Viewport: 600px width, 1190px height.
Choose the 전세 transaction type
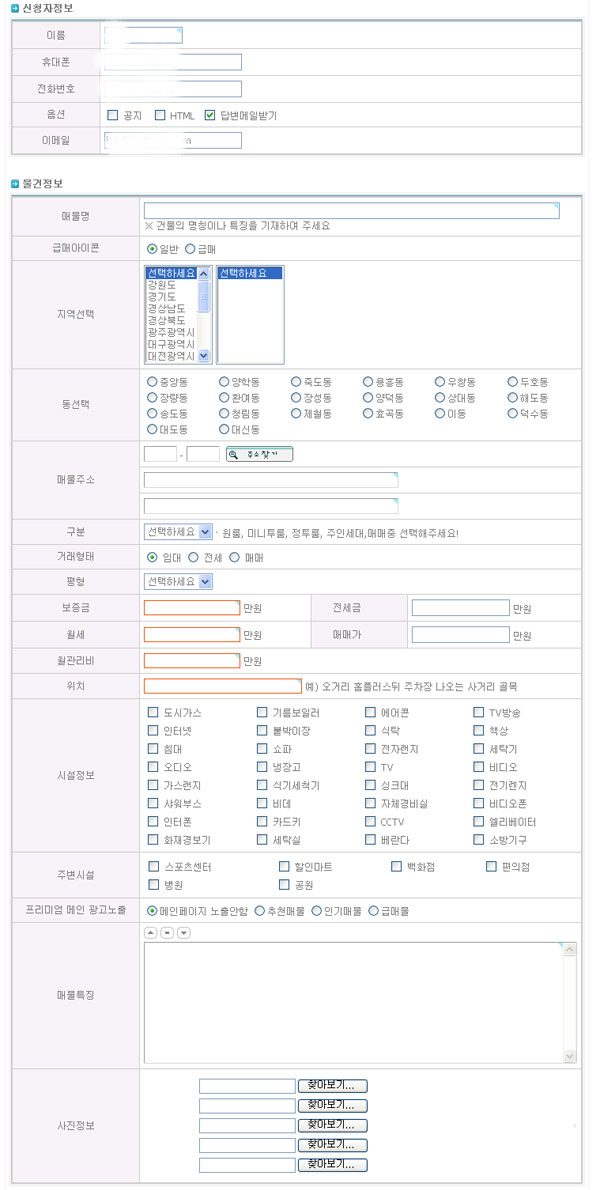(x=193, y=557)
